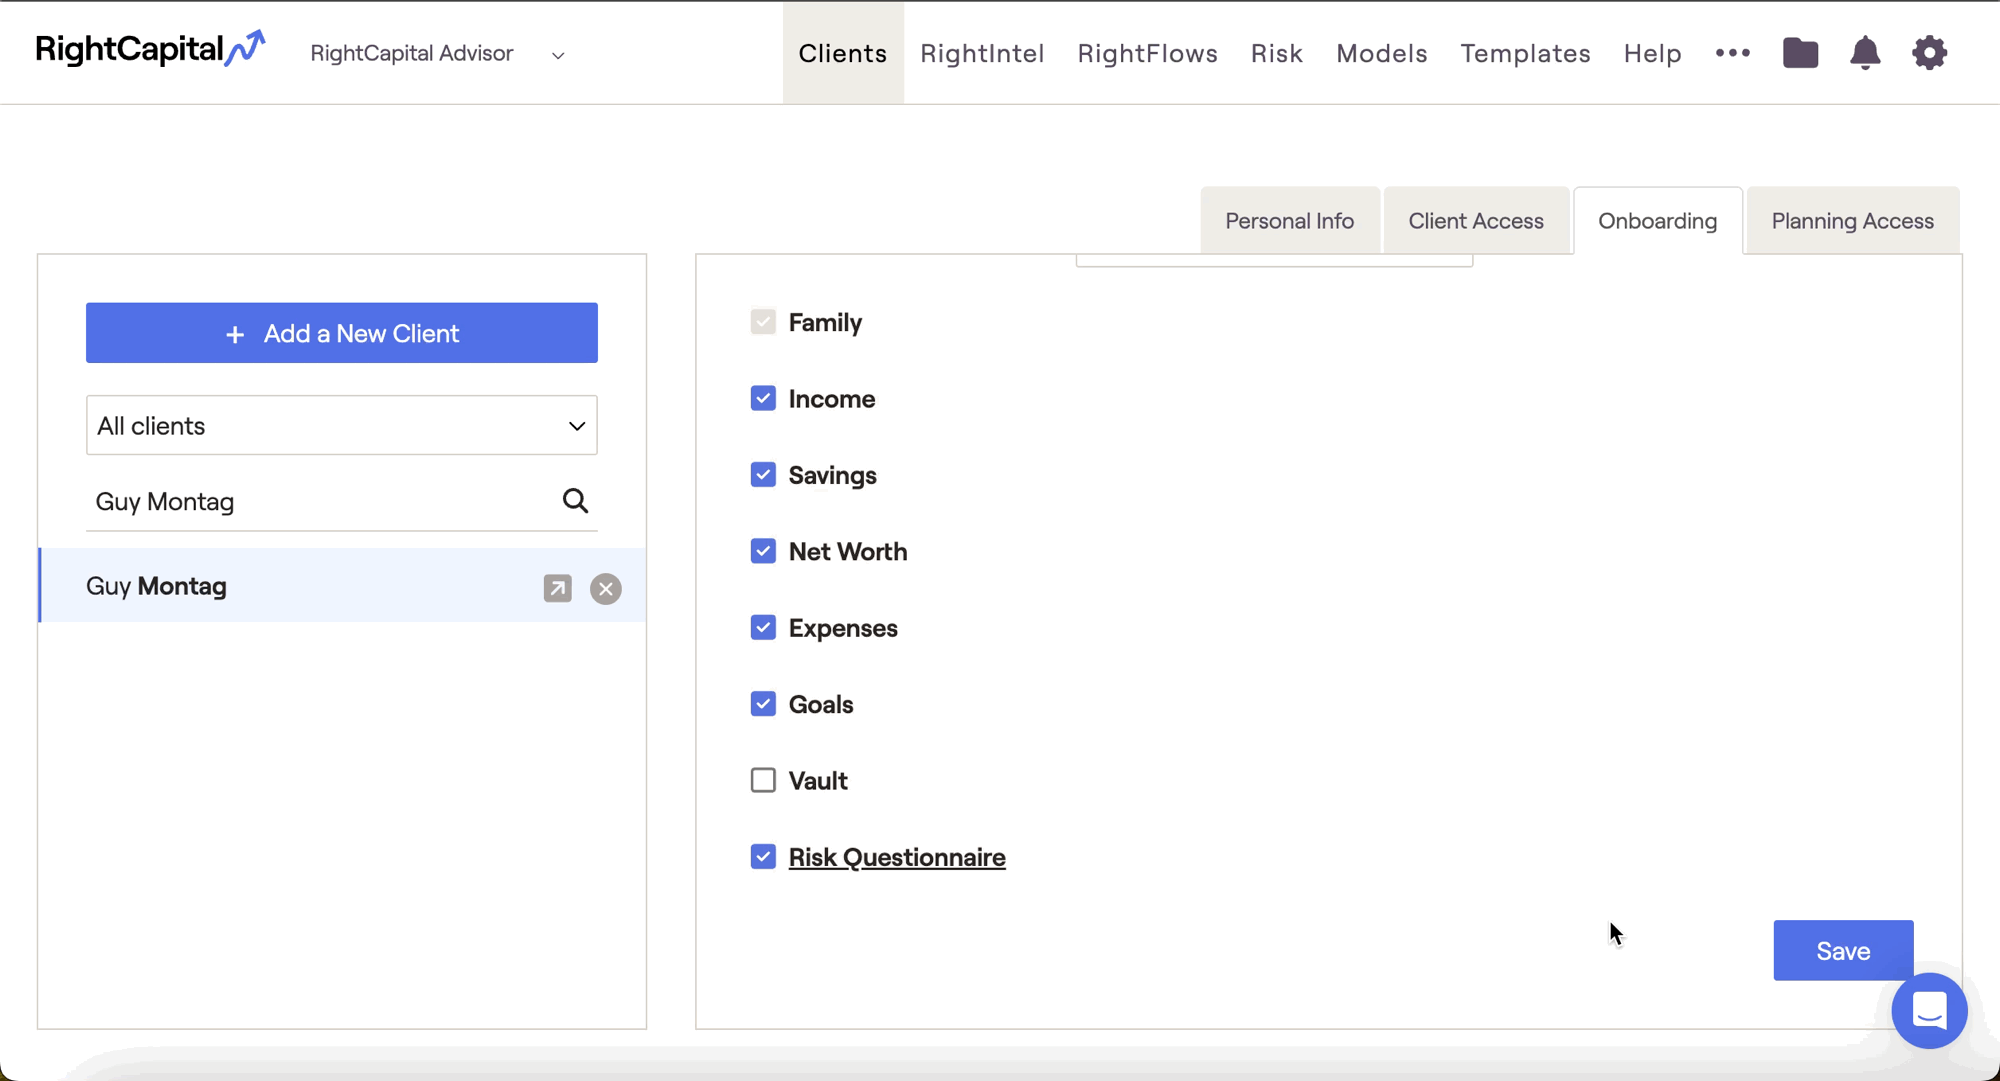Open Guy Montag's plan arrow icon

pyautogui.click(x=557, y=588)
